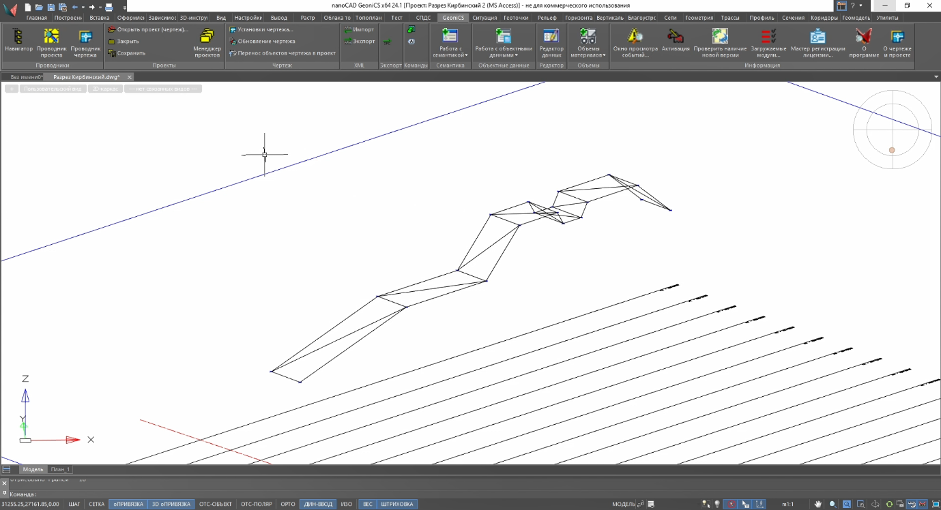Switch to the Рельеф ribbon tab
The image size is (941, 510).
pyautogui.click(x=546, y=18)
